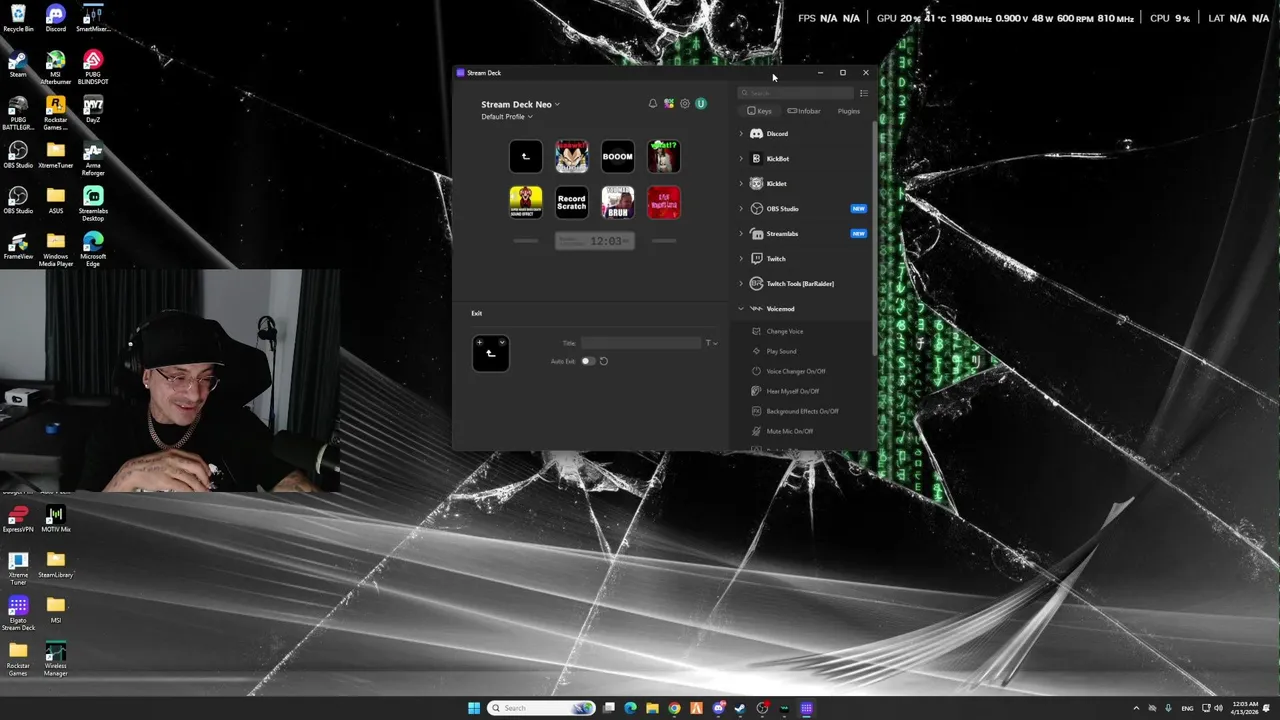This screenshot has width=1280, height=720.
Task: Open the Wireless Manager desktop shortcut
Action: 56,658
